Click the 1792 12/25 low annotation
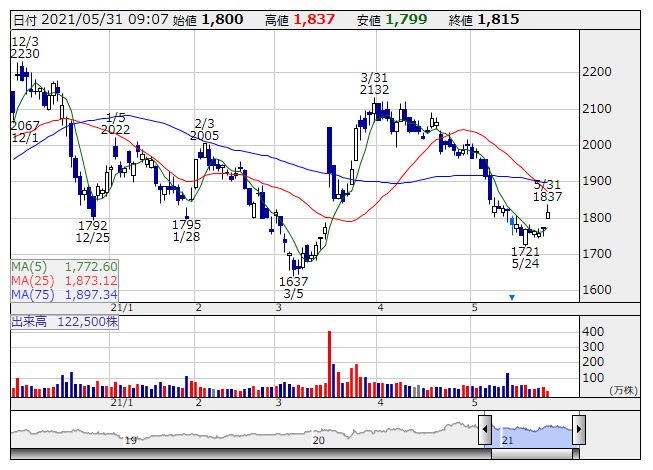Screen dimensions: 653x470 coord(92,232)
